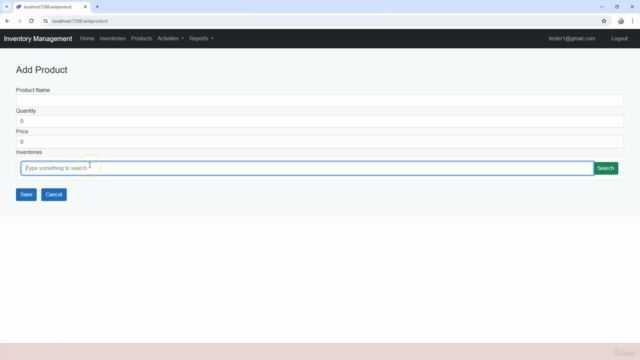
Task: Close the localhost addproduct tab
Action: pos(85,7)
